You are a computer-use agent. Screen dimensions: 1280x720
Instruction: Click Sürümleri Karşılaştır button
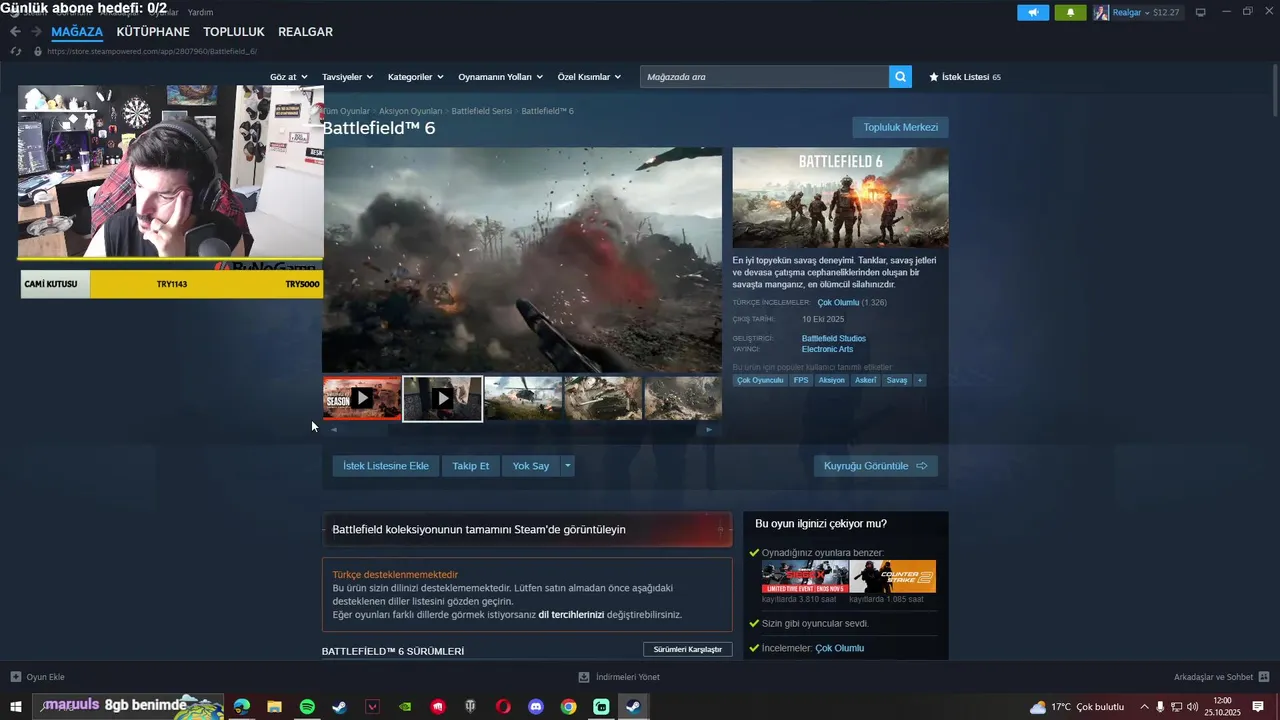tap(687, 649)
